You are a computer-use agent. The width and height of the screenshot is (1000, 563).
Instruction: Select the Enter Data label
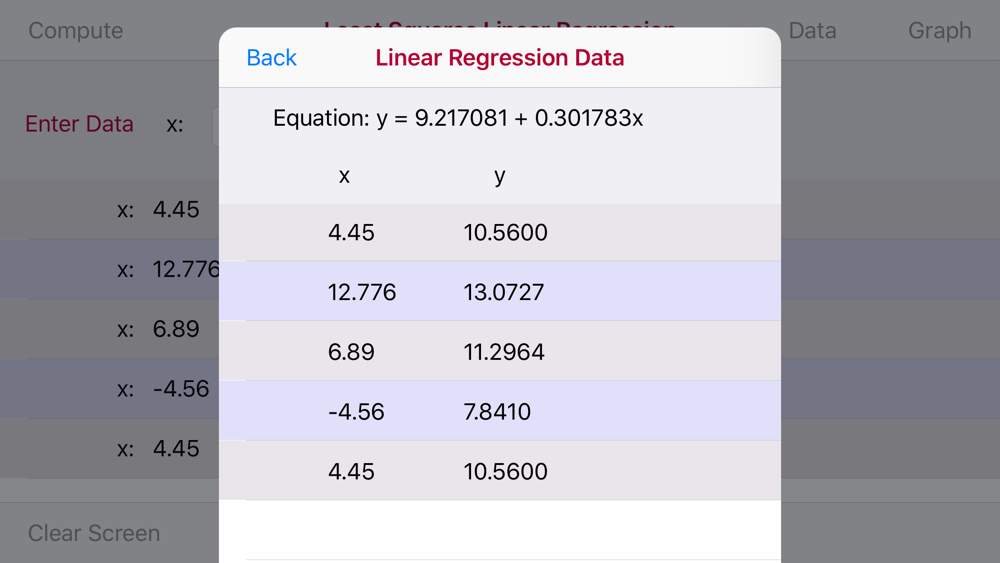point(79,124)
